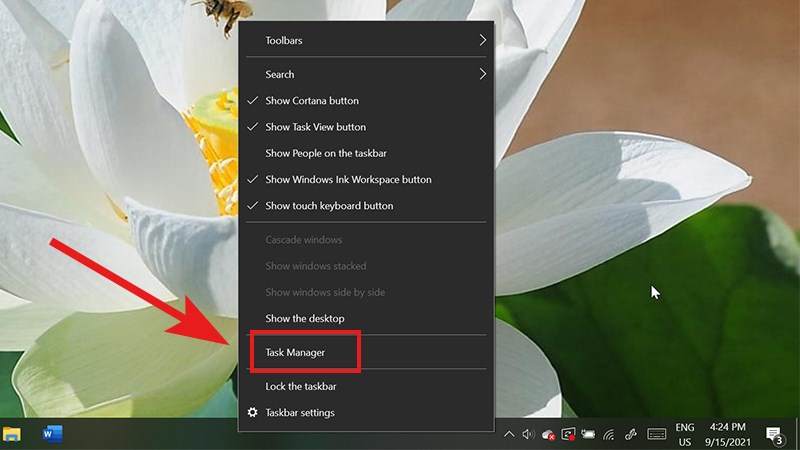This screenshot has width=800, height=450.
Task: Open the Wi-Fi network tray icon
Action: click(609, 435)
